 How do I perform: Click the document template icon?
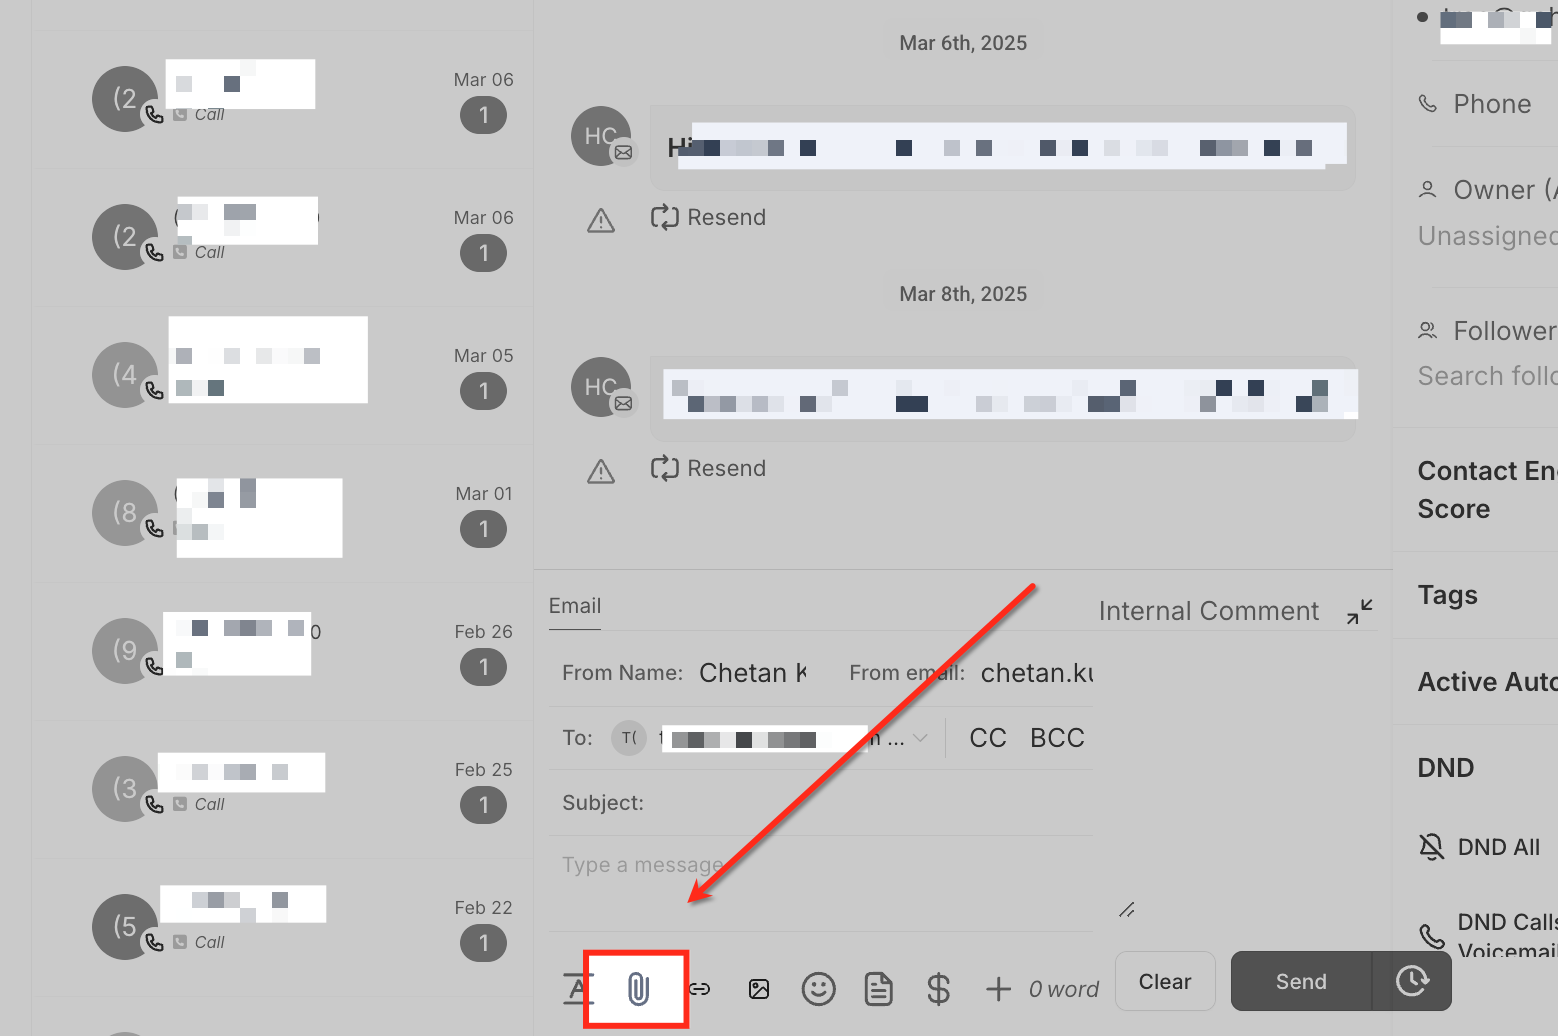[x=879, y=989]
